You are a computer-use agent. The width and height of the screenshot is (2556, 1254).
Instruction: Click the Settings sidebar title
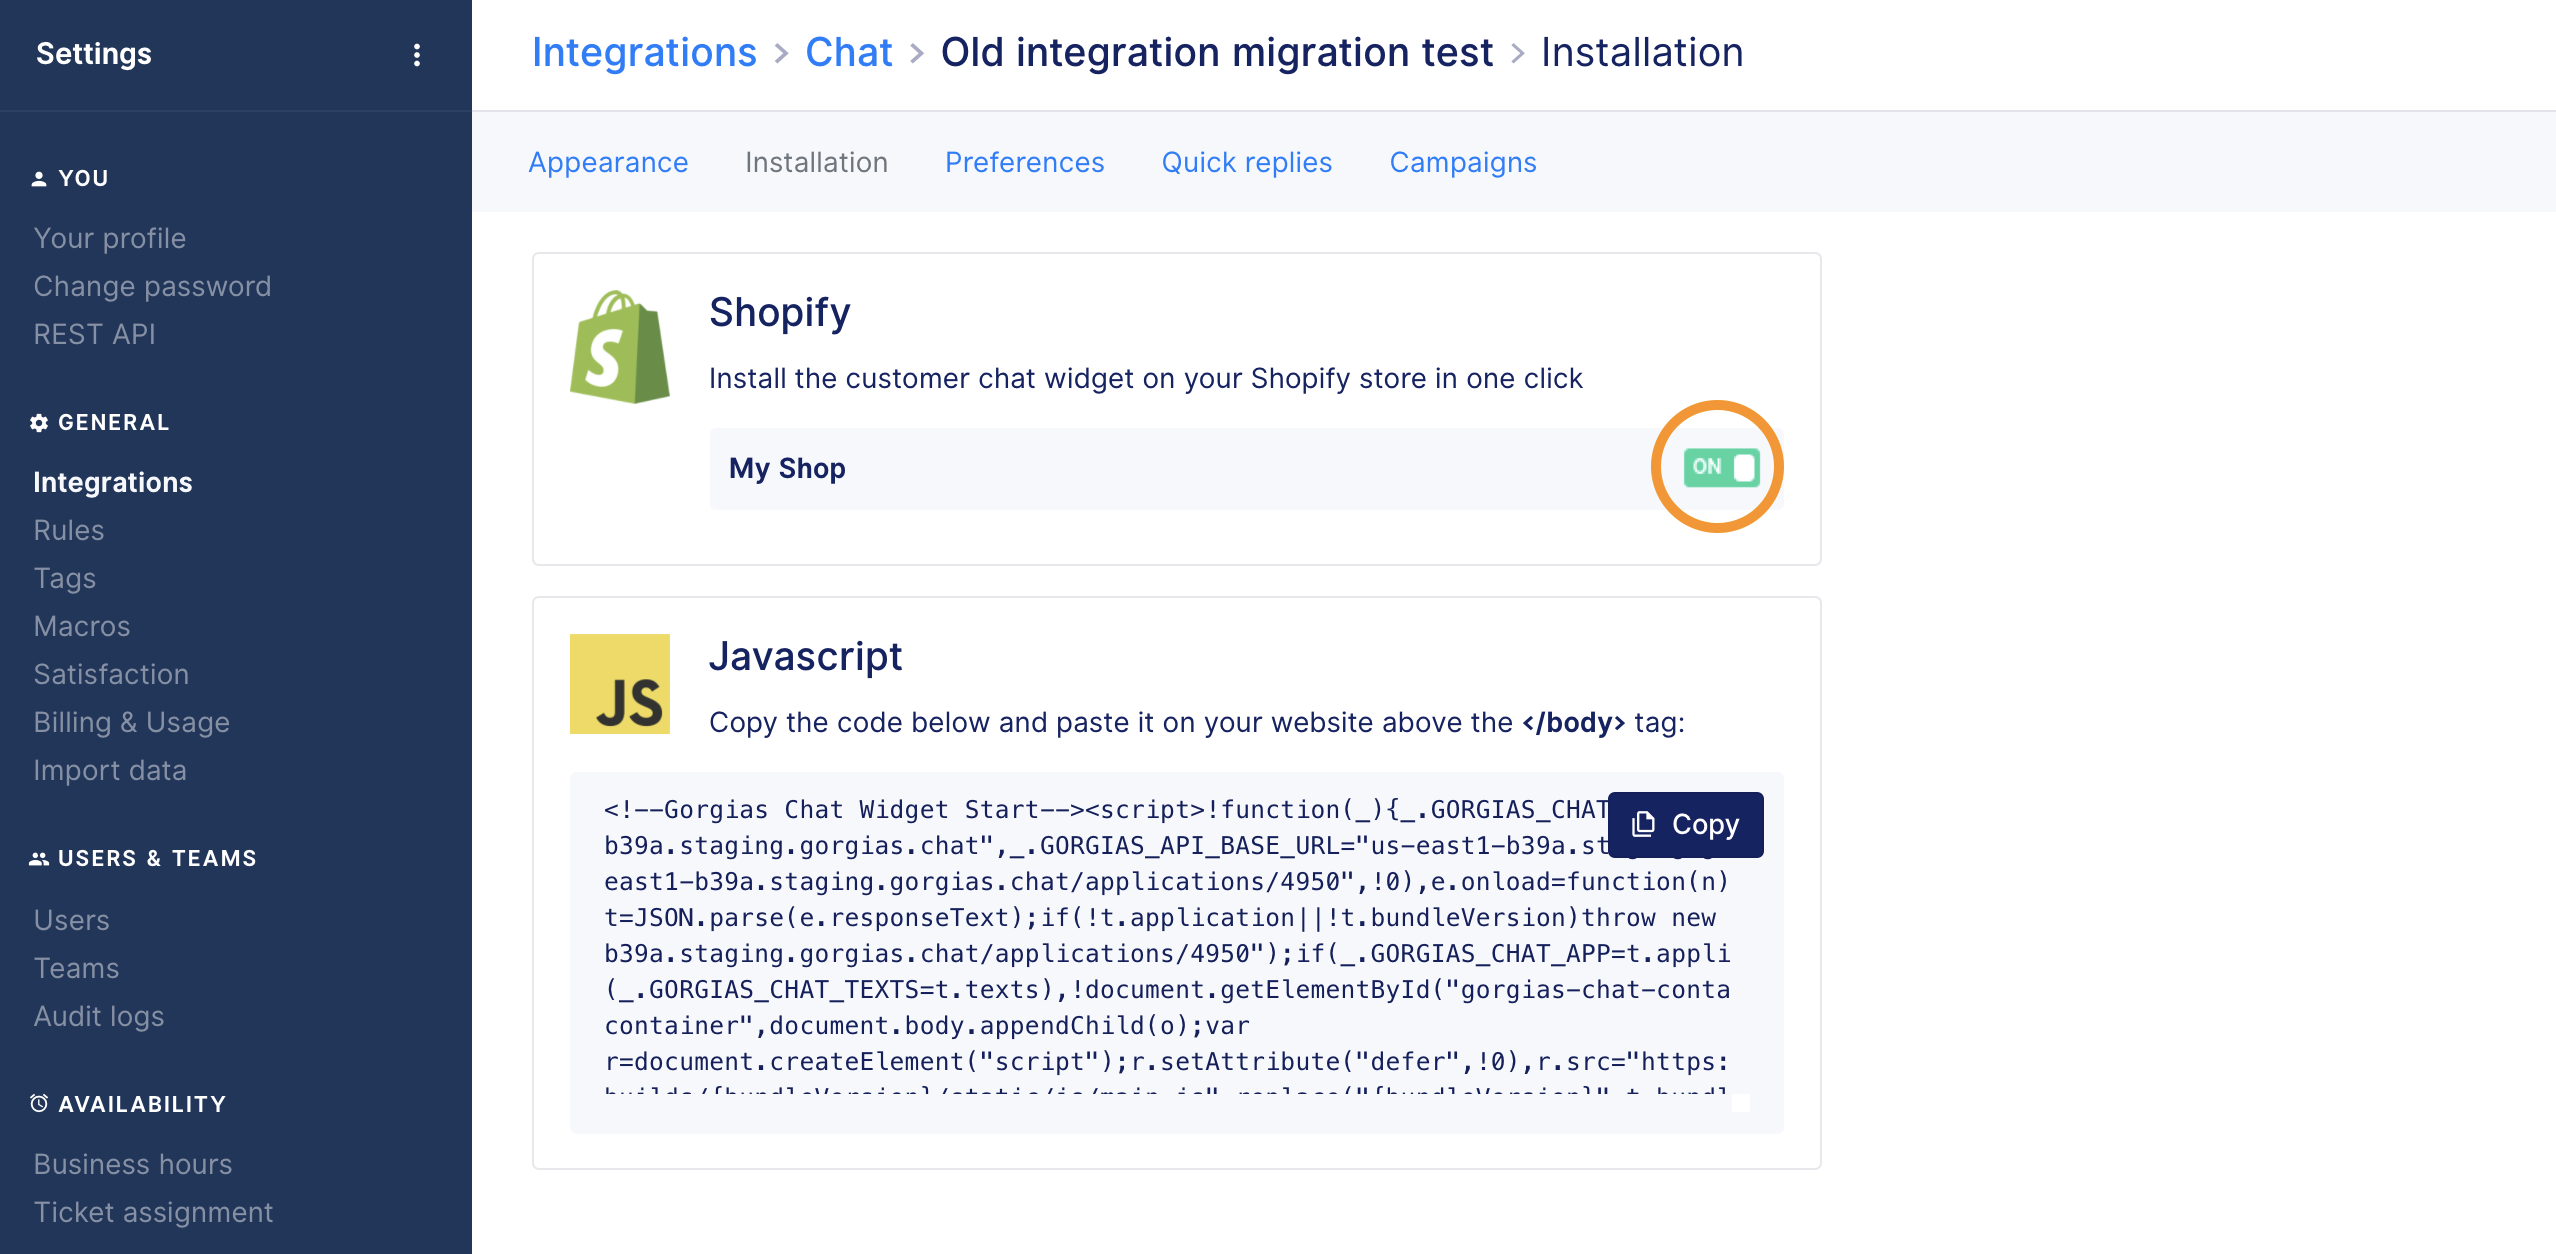coord(94,54)
